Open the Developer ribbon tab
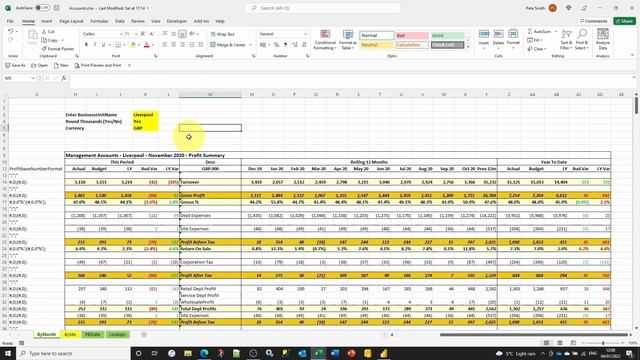This screenshot has height=360, width=640. [x=177, y=21]
